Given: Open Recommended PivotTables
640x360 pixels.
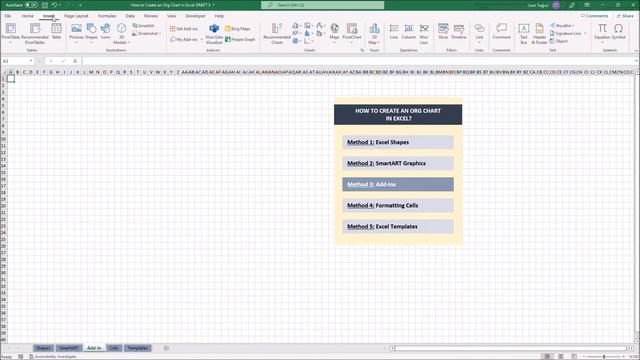Looking at the screenshot, I should coord(35,32).
